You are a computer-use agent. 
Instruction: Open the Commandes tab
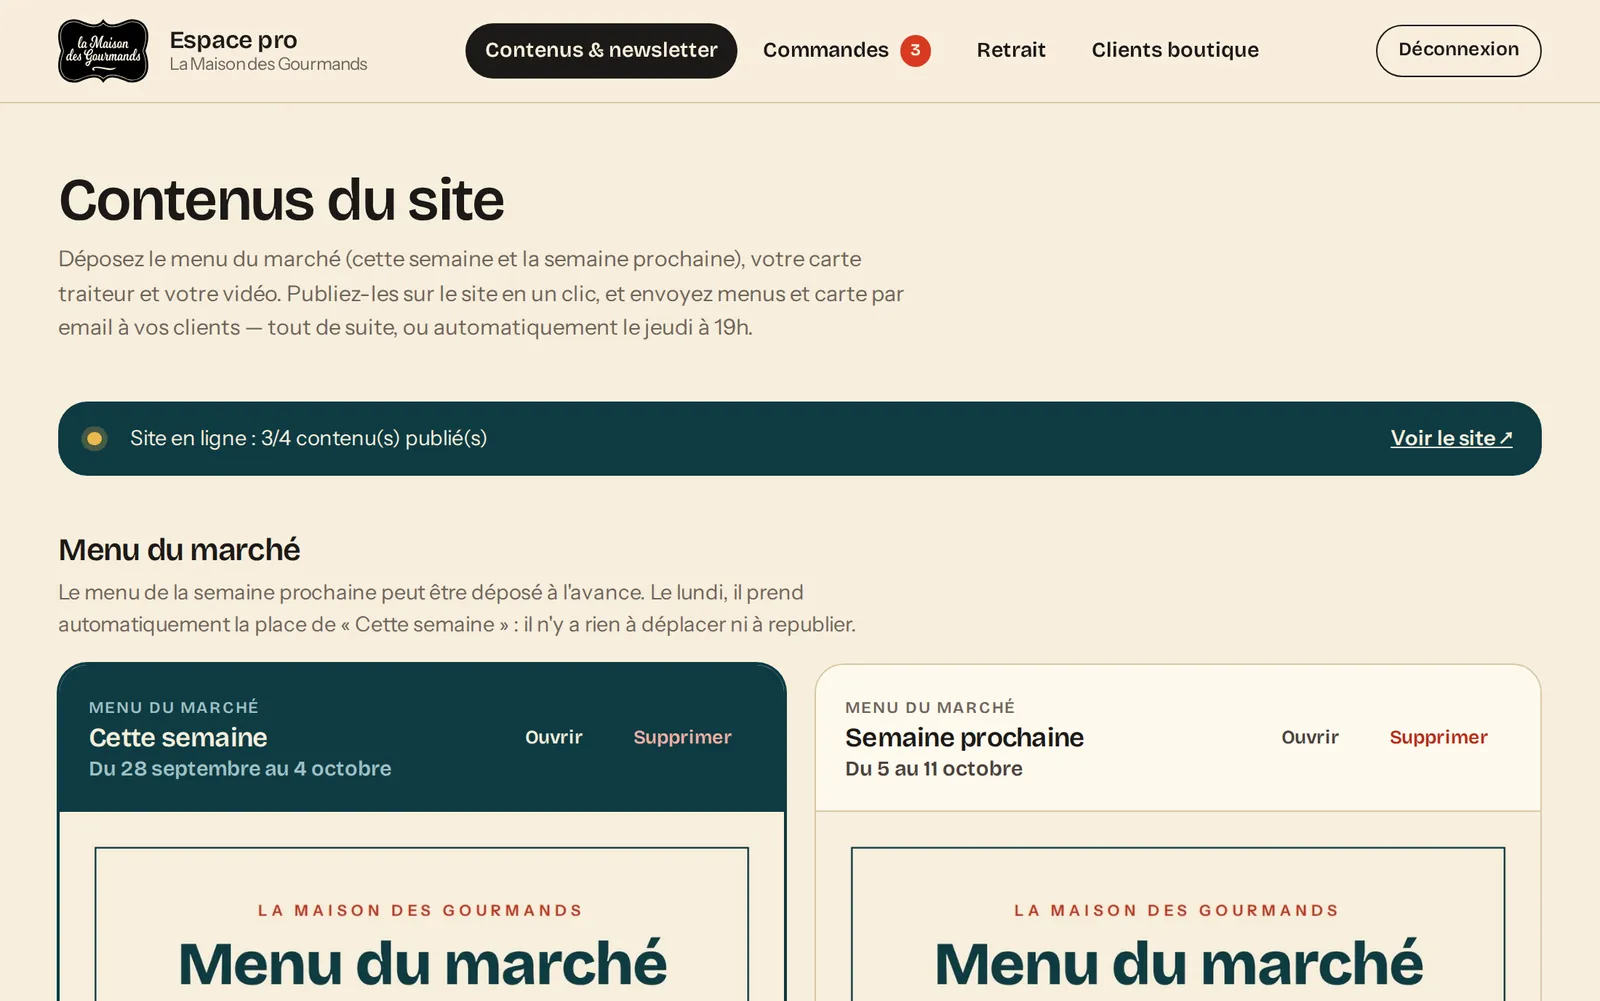846,50
